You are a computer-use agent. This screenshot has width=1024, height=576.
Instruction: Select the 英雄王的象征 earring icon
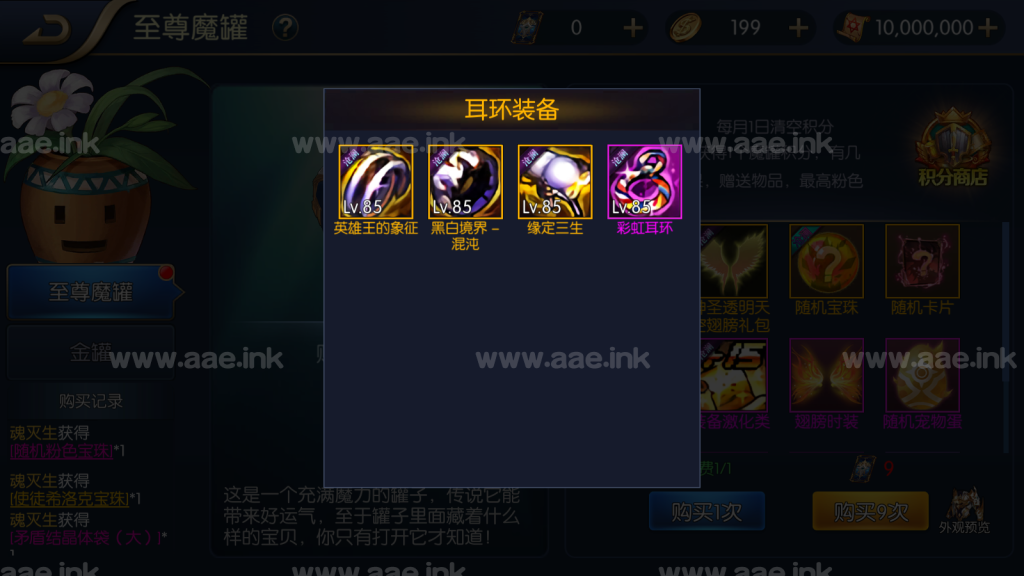pos(376,182)
